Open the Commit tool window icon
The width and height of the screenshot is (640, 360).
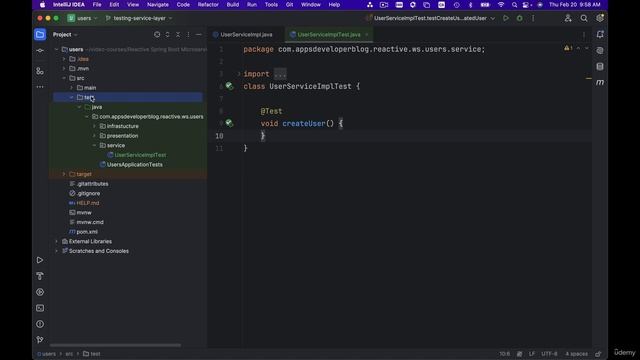40,51
